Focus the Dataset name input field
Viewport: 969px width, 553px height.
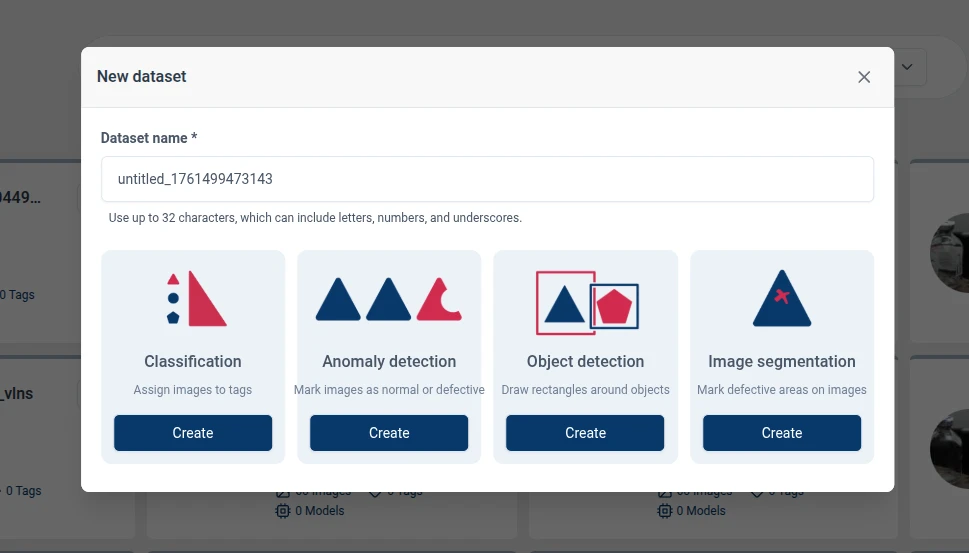[487, 179]
